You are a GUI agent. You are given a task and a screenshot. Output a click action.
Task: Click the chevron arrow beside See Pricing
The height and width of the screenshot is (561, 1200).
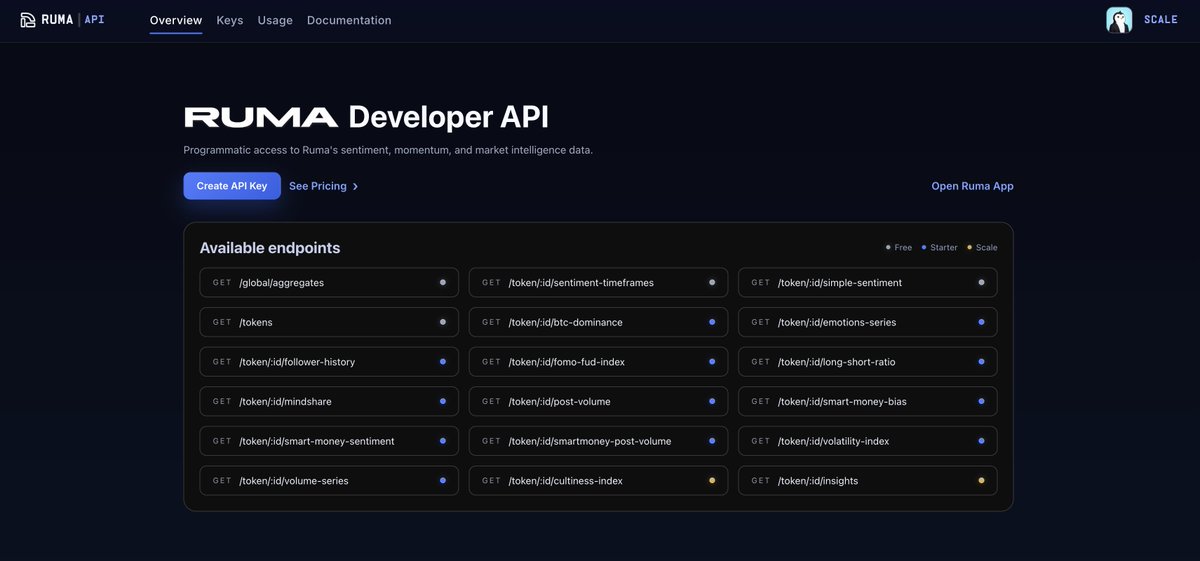click(355, 186)
